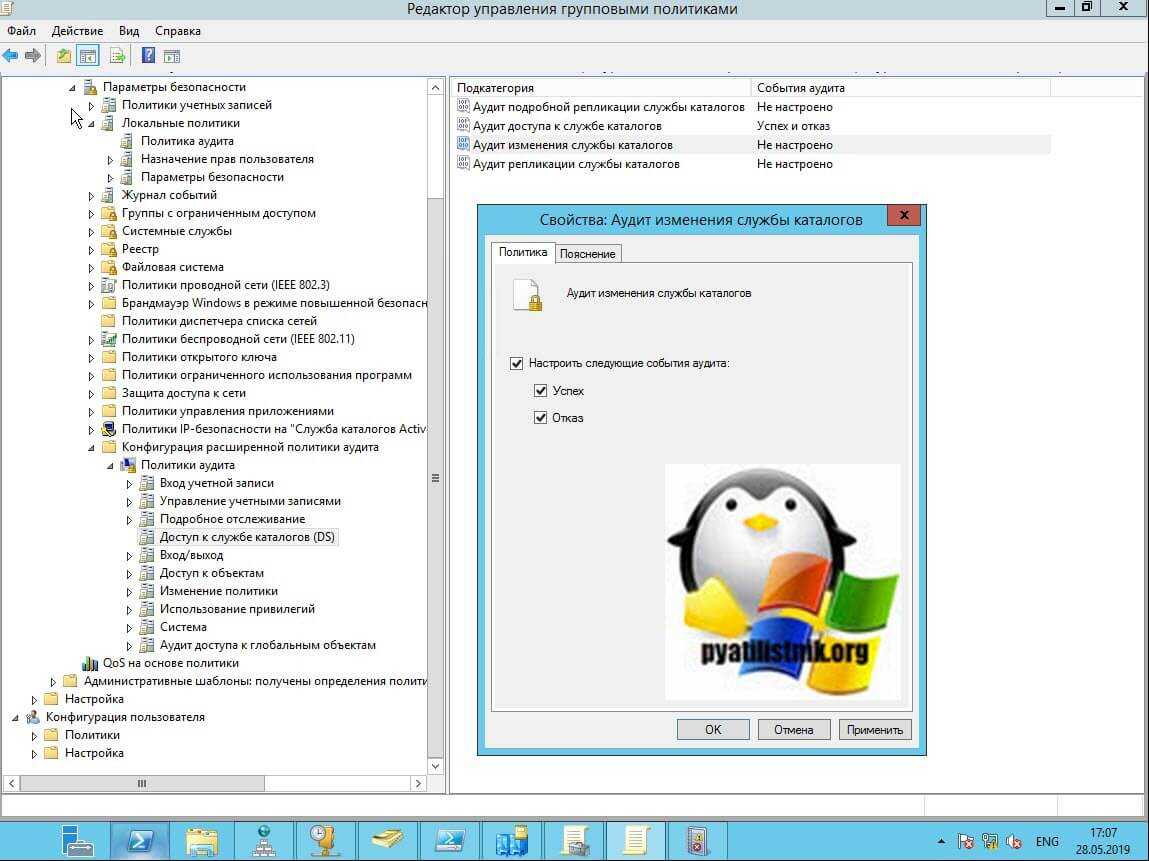Click the Export list toolbar icon
Viewport: 1149px width, 861px height.
pos(118,56)
